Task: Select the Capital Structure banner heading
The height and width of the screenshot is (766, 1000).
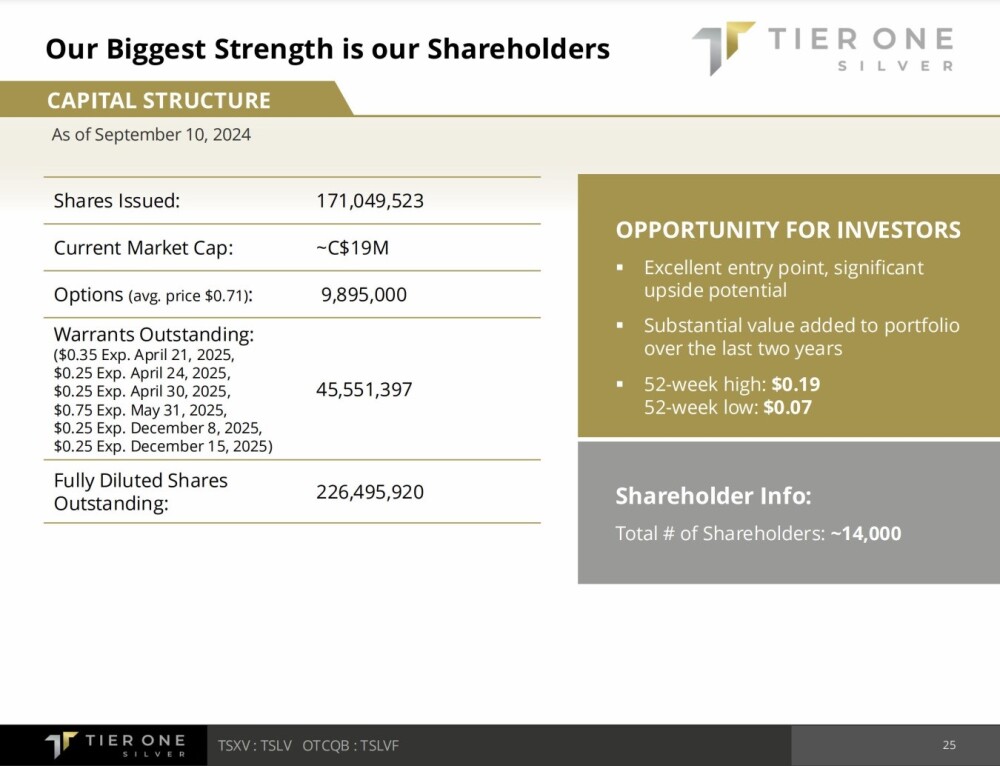Action: pos(159,101)
